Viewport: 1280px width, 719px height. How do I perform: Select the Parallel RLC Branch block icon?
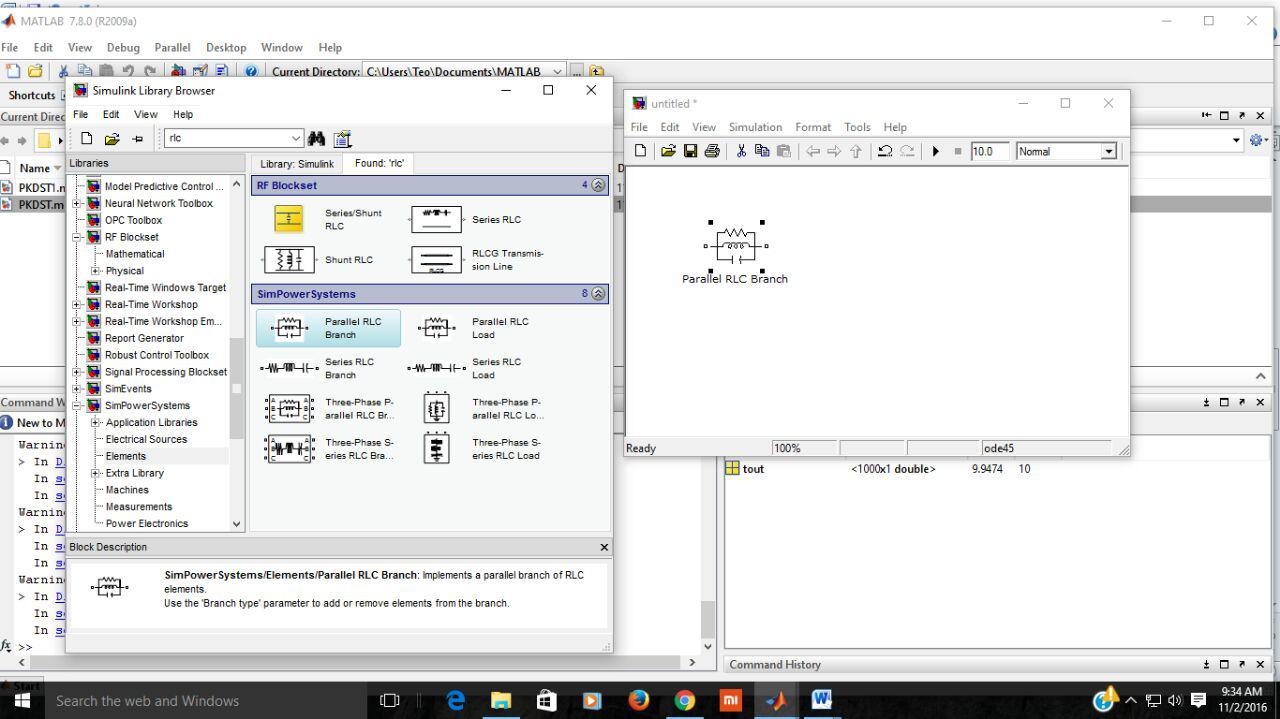[x=288, y=327]
